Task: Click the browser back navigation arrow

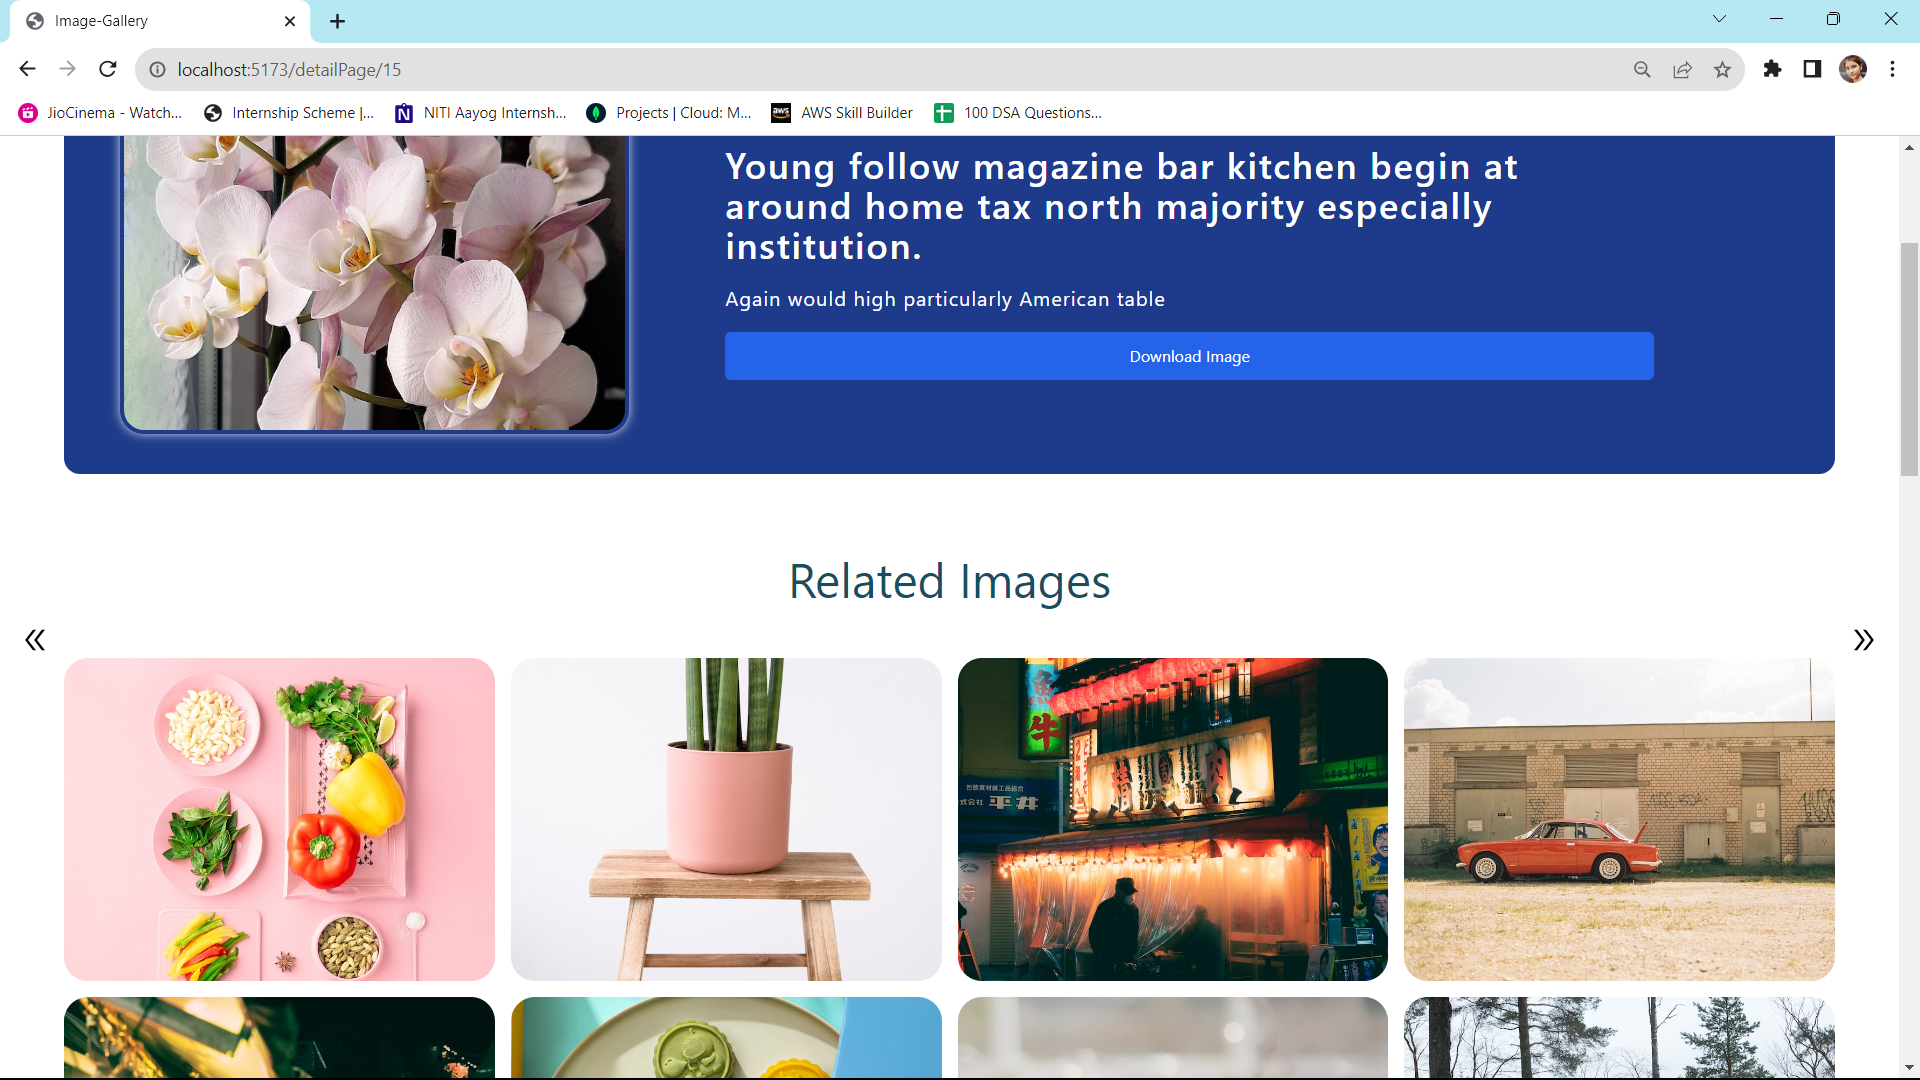Action: (x=29, y=70)
